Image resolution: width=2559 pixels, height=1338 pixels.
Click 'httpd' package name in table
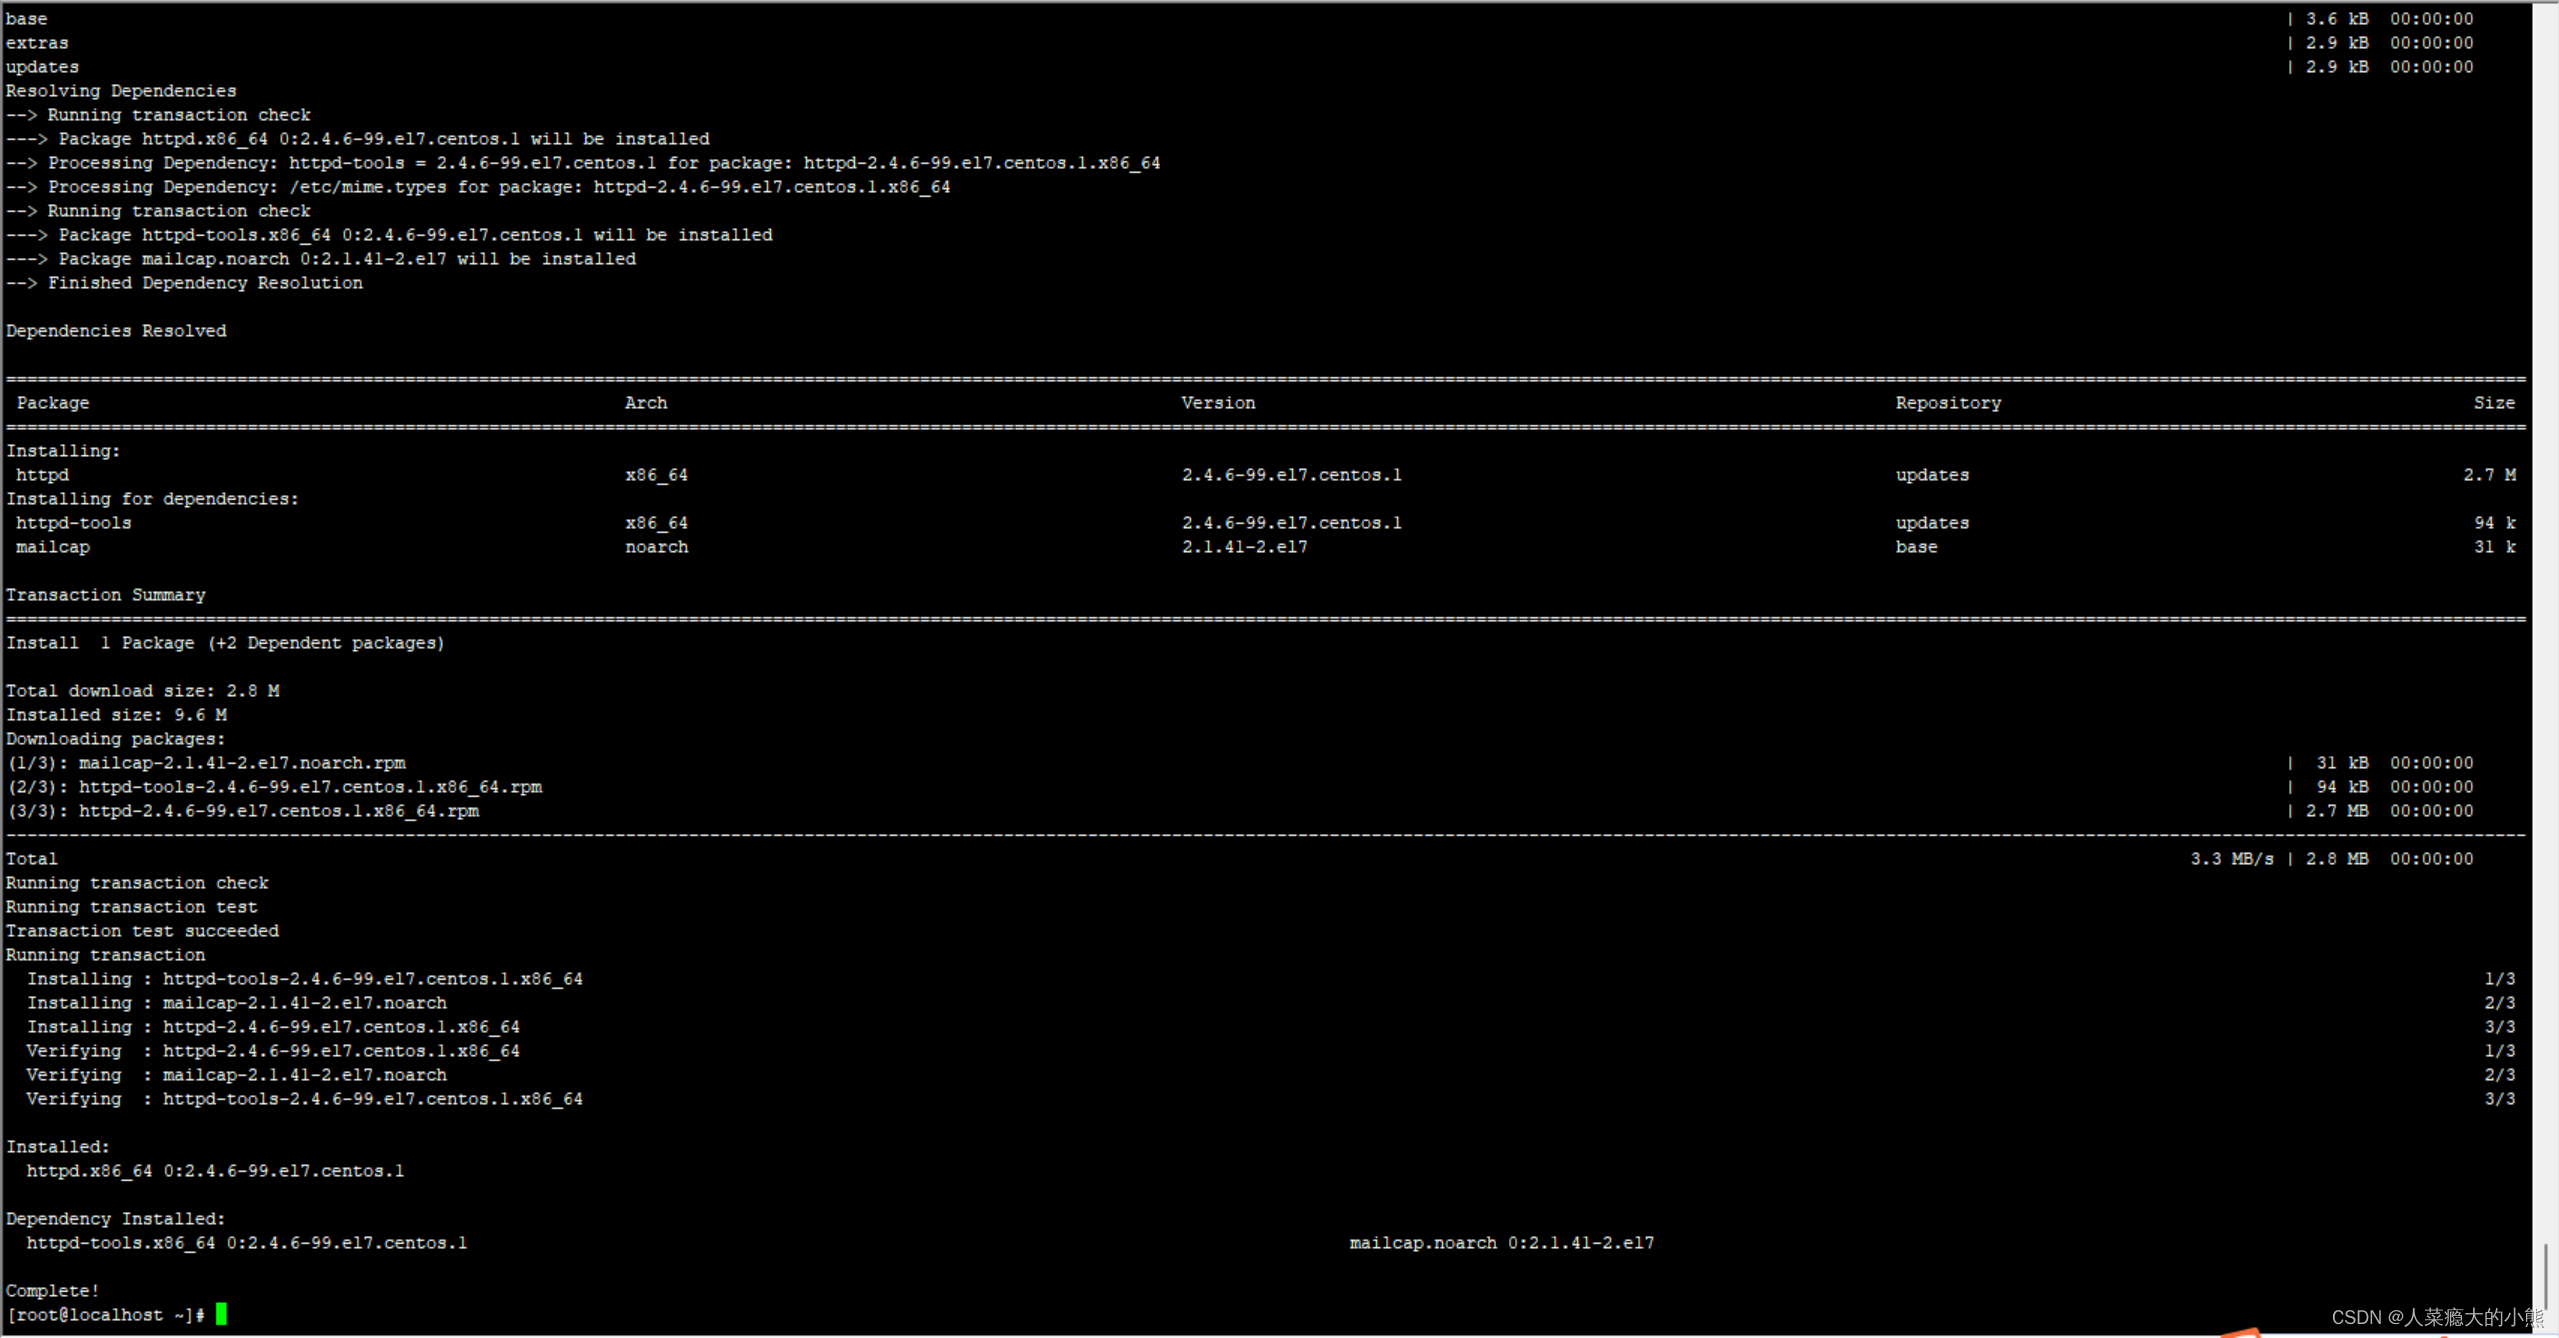pyautogui.click(x=43, y=475)
